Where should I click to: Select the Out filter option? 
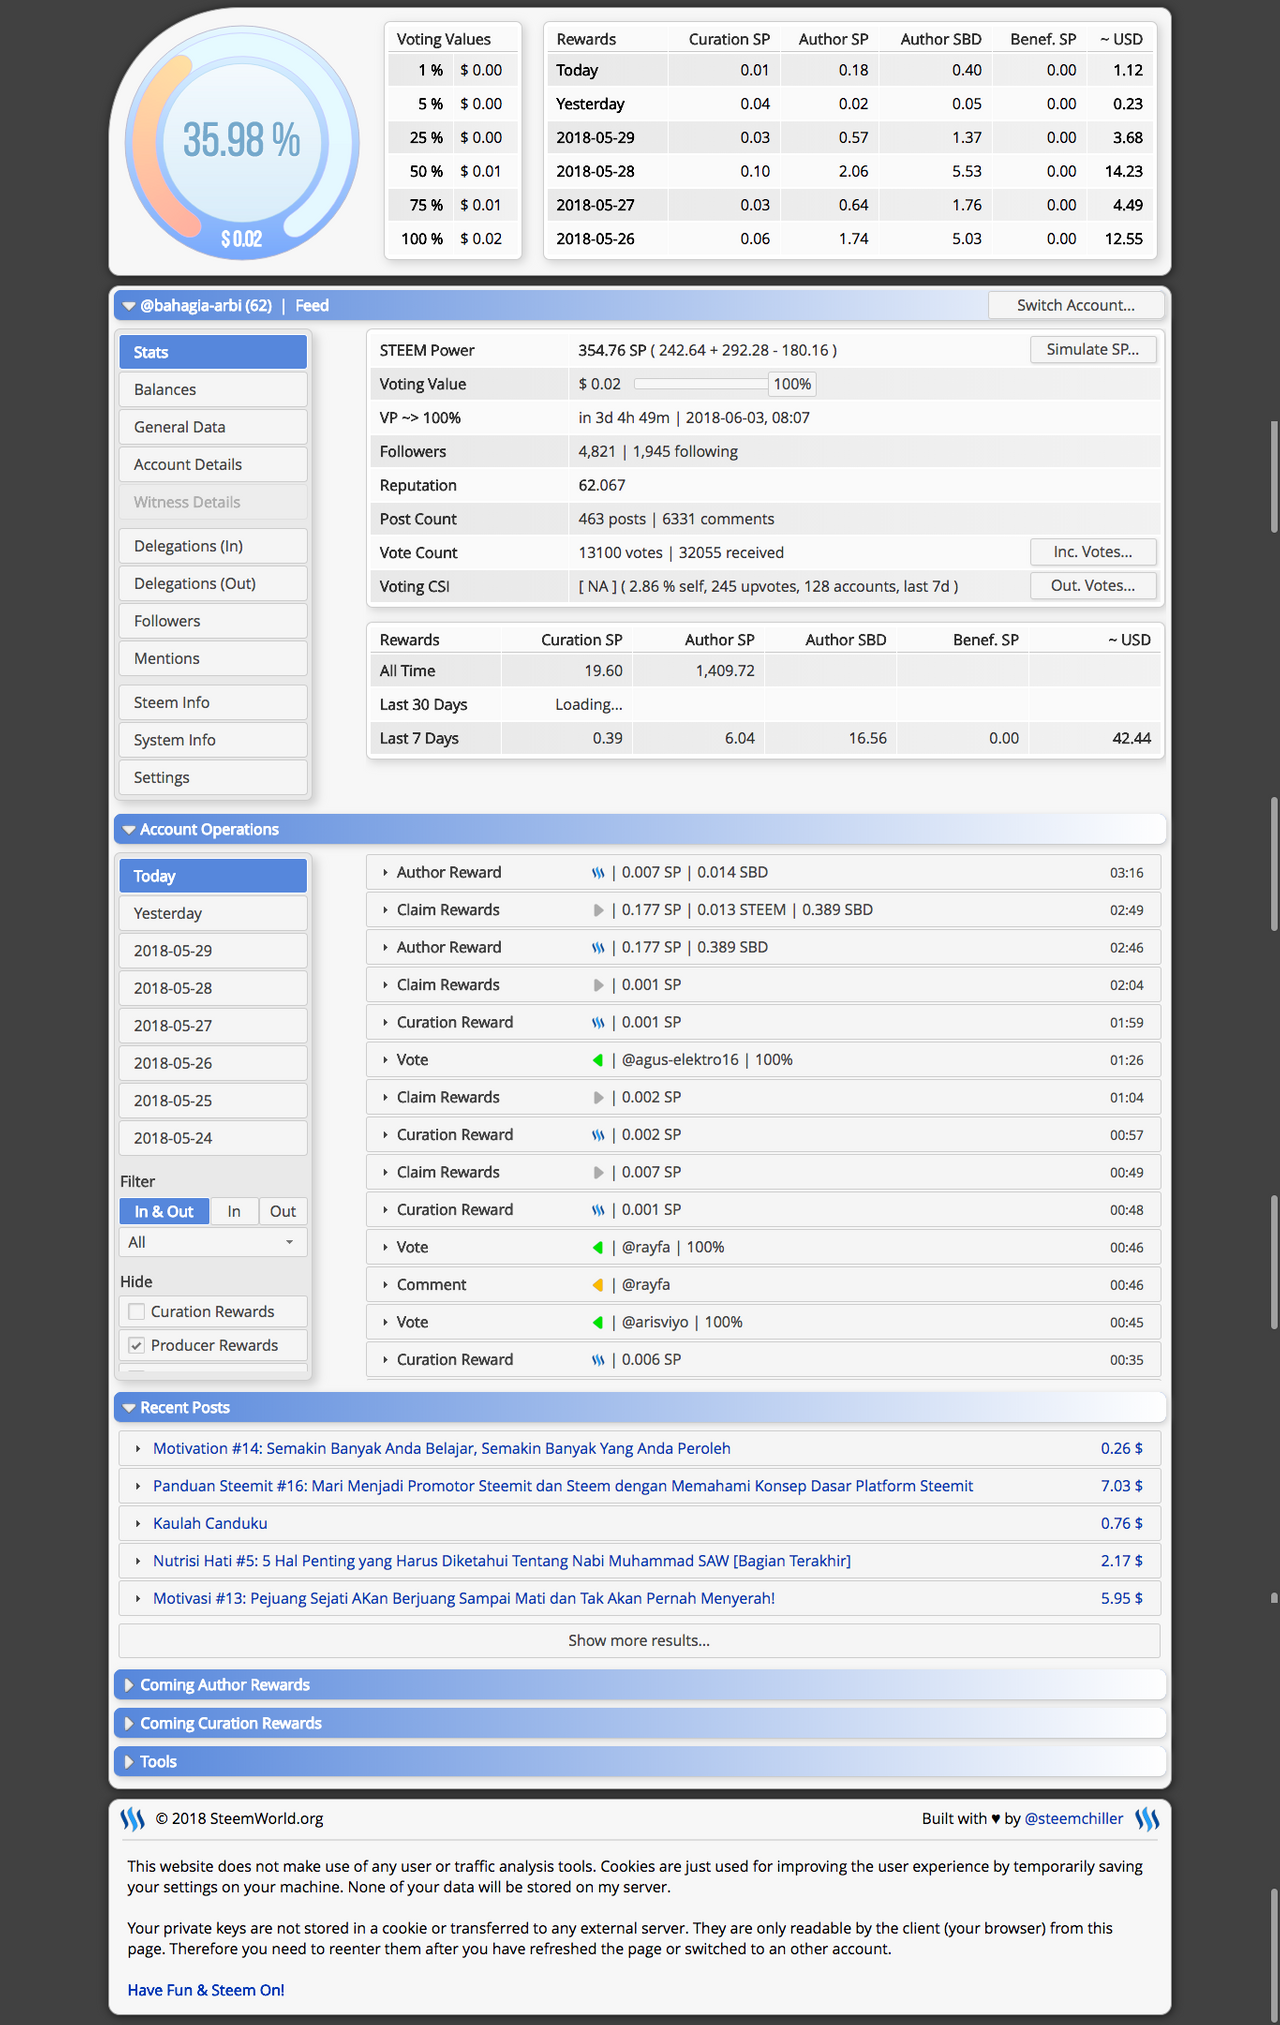click(x=283, y=1212)
